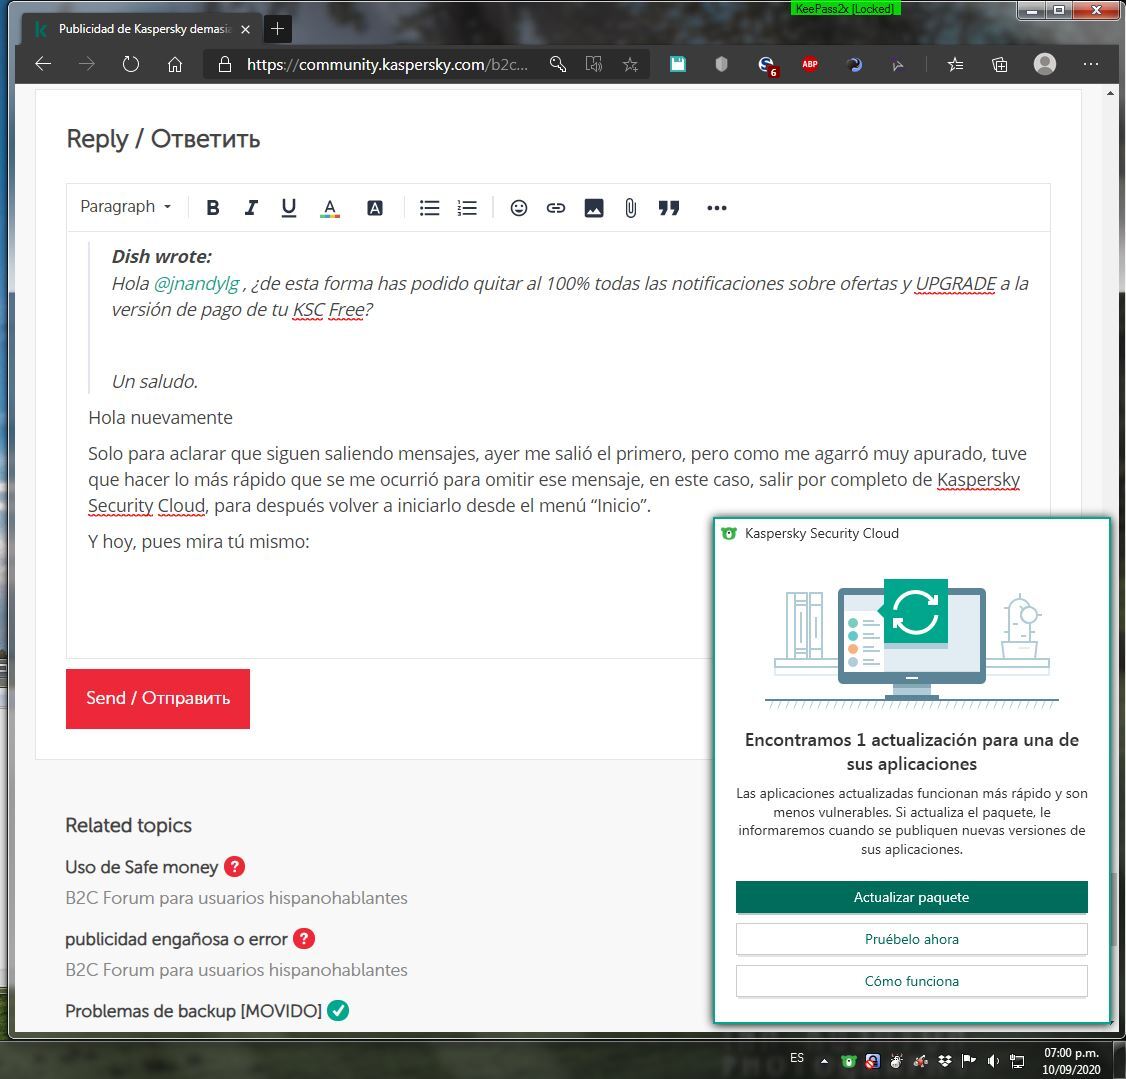Attach a file with the paperclip icon
This screenshot has height=1079, width=1126.
(x=631, y=207)
